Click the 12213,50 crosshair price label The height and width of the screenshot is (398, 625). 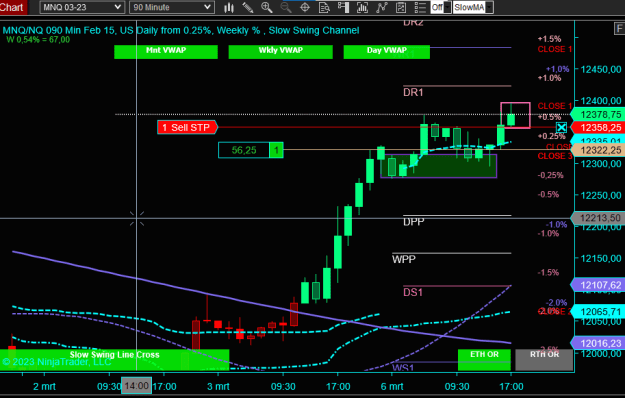(598, 218)
